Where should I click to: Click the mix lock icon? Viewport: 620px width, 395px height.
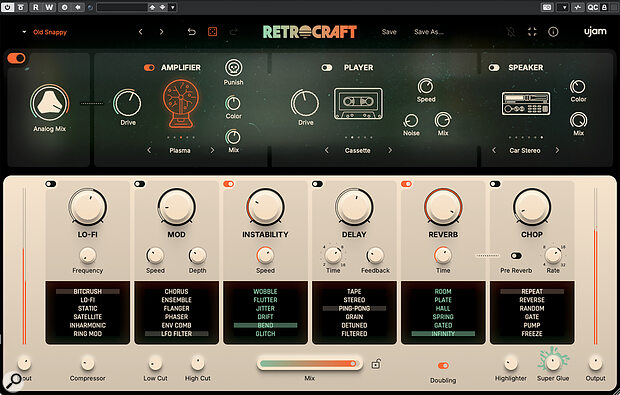coord(376,364)
